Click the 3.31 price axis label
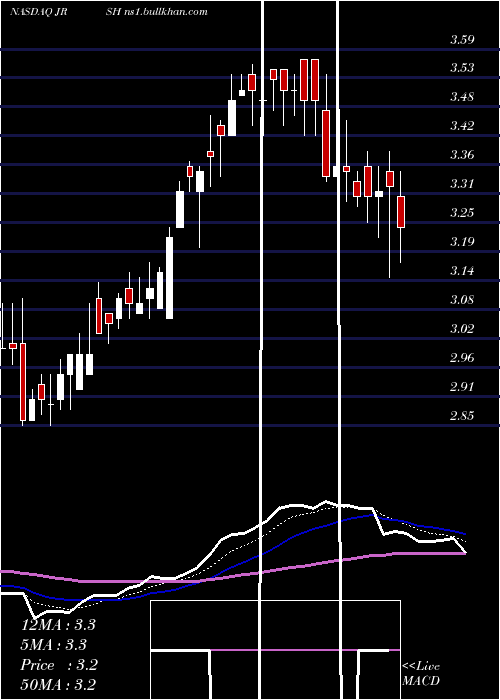Screen dimensions: 500x700 tap(462, 183)
